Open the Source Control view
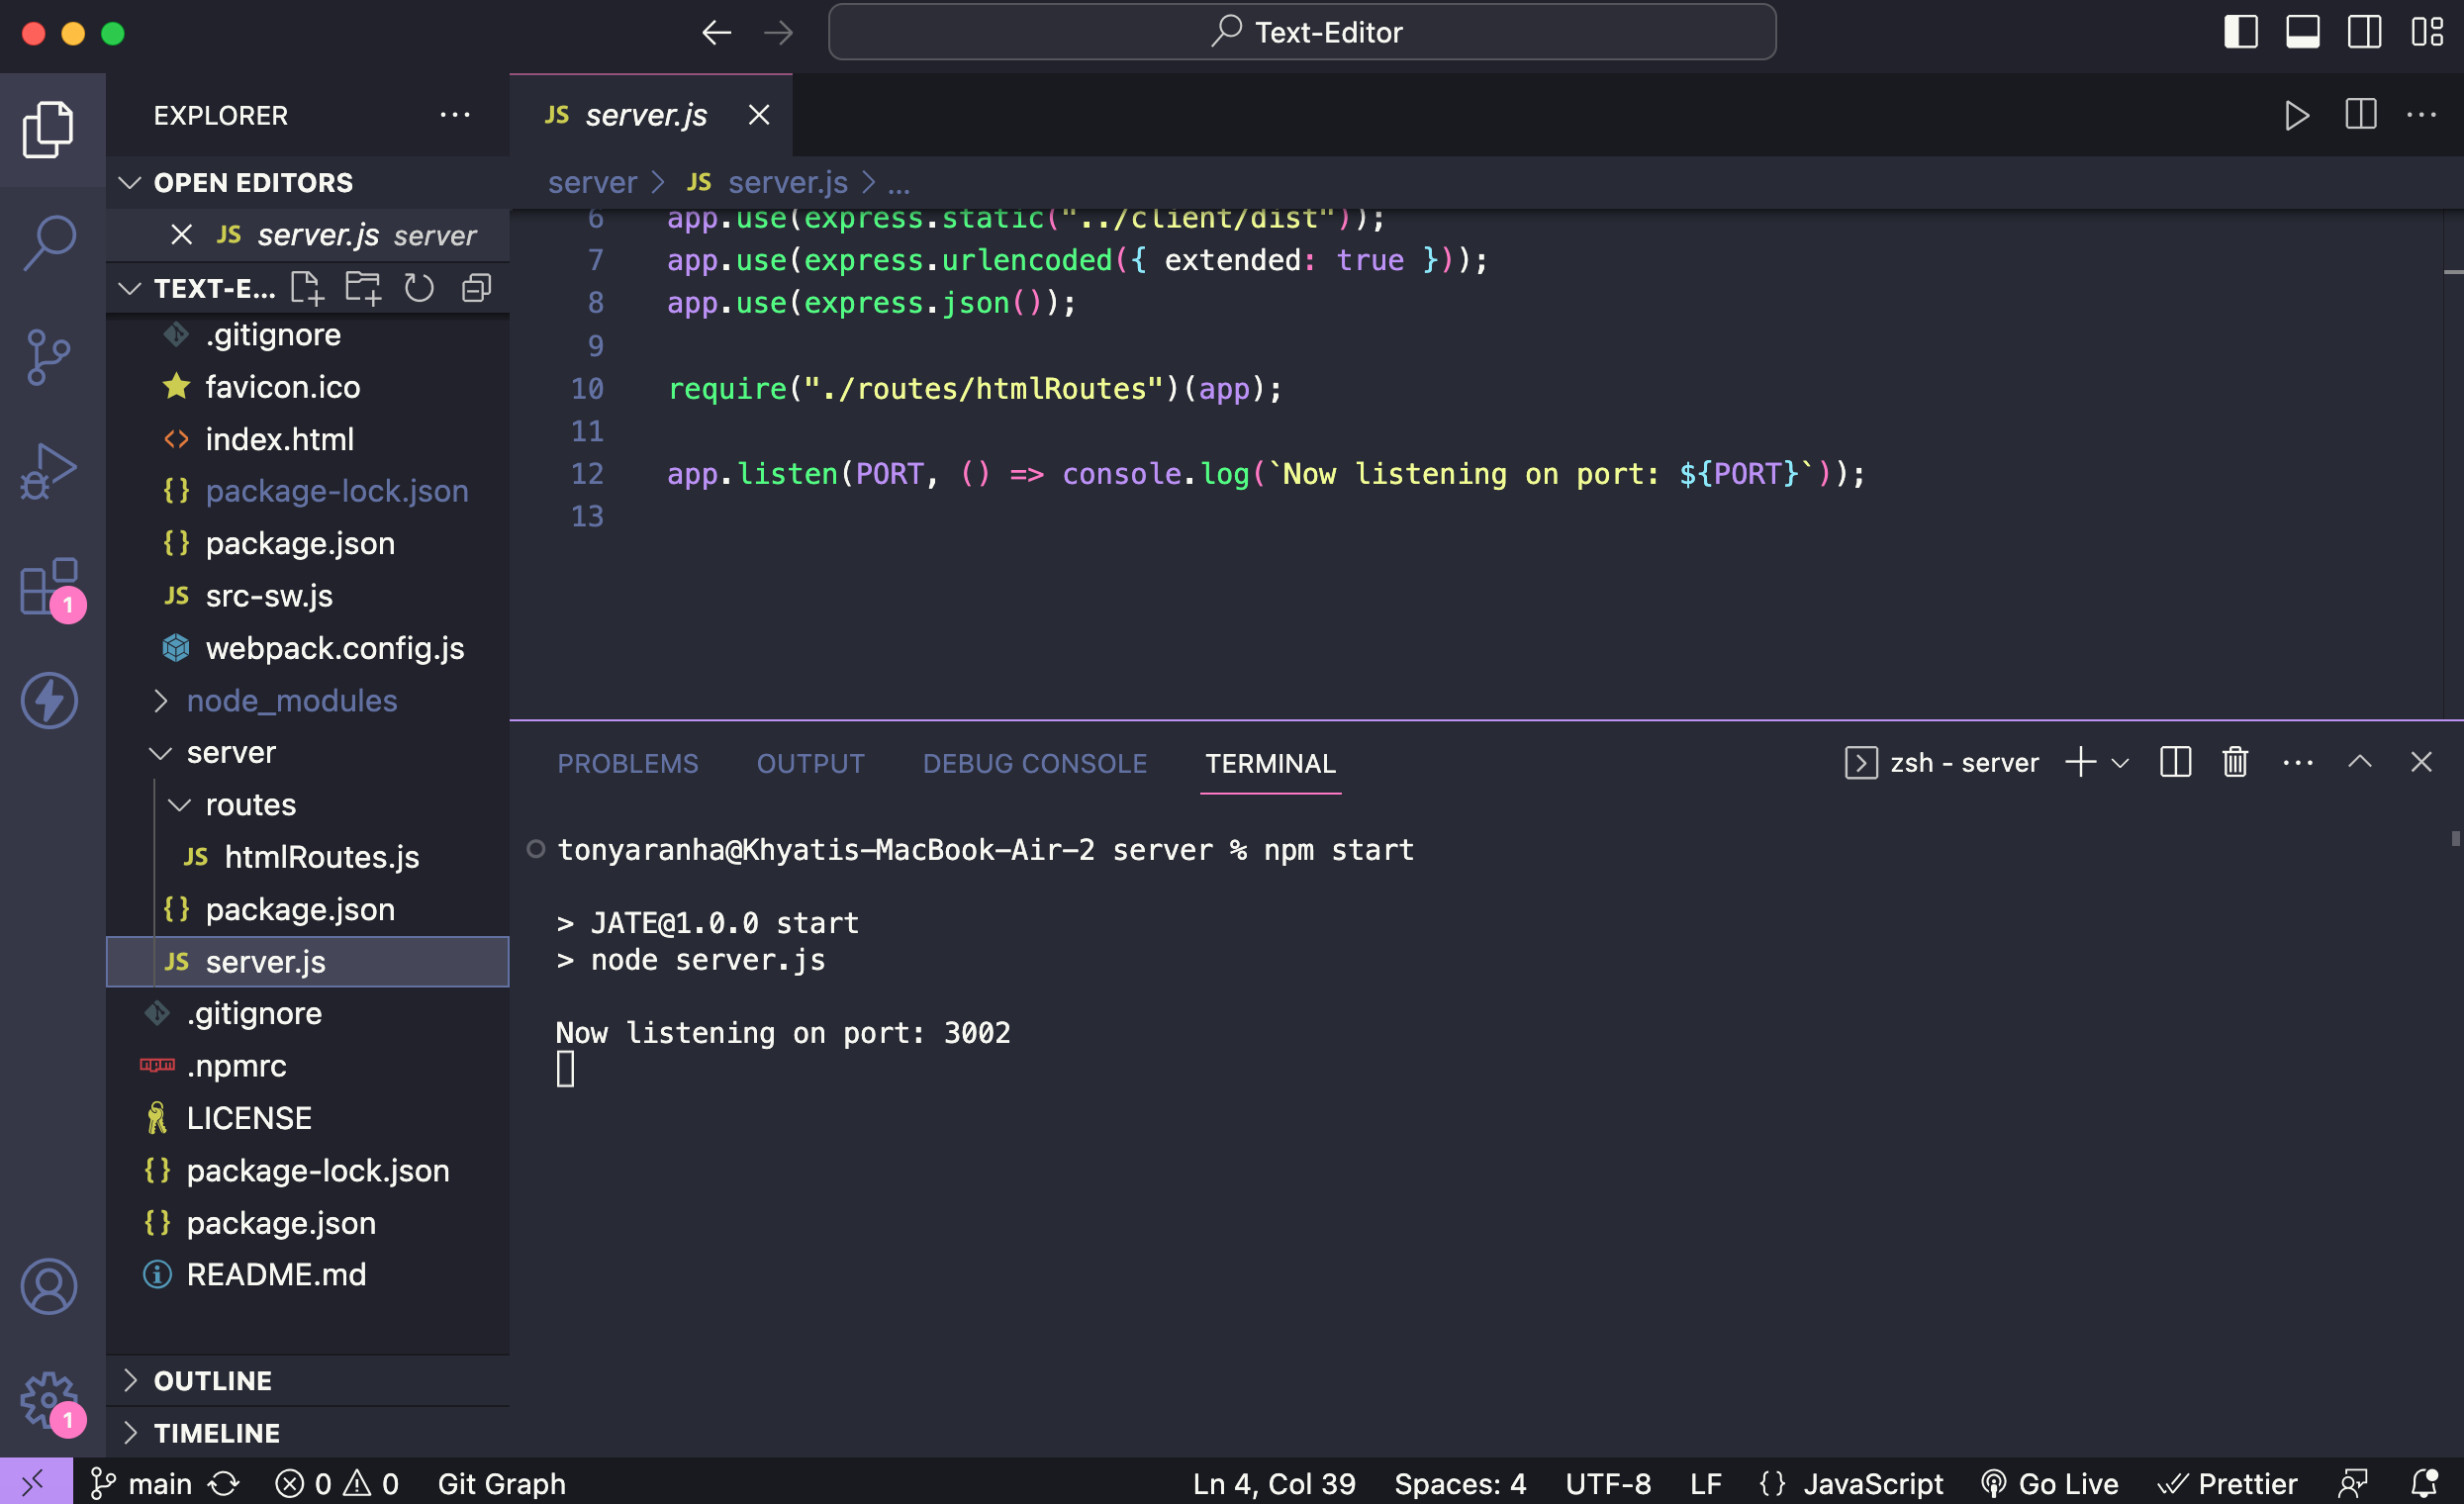The width and height of the screenshot is (2464, 1504). point(49,357)
